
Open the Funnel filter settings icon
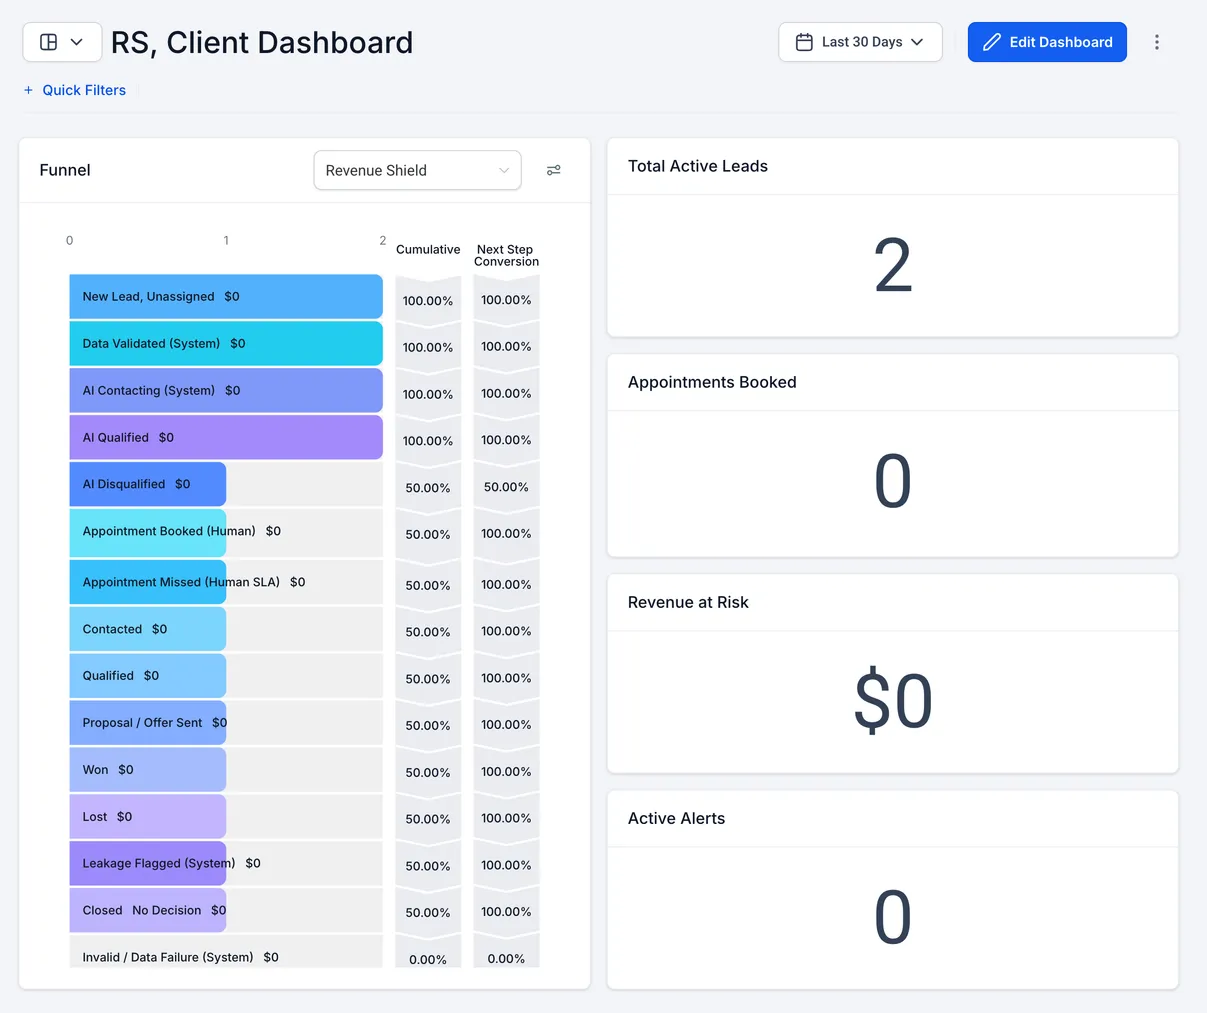554,170
